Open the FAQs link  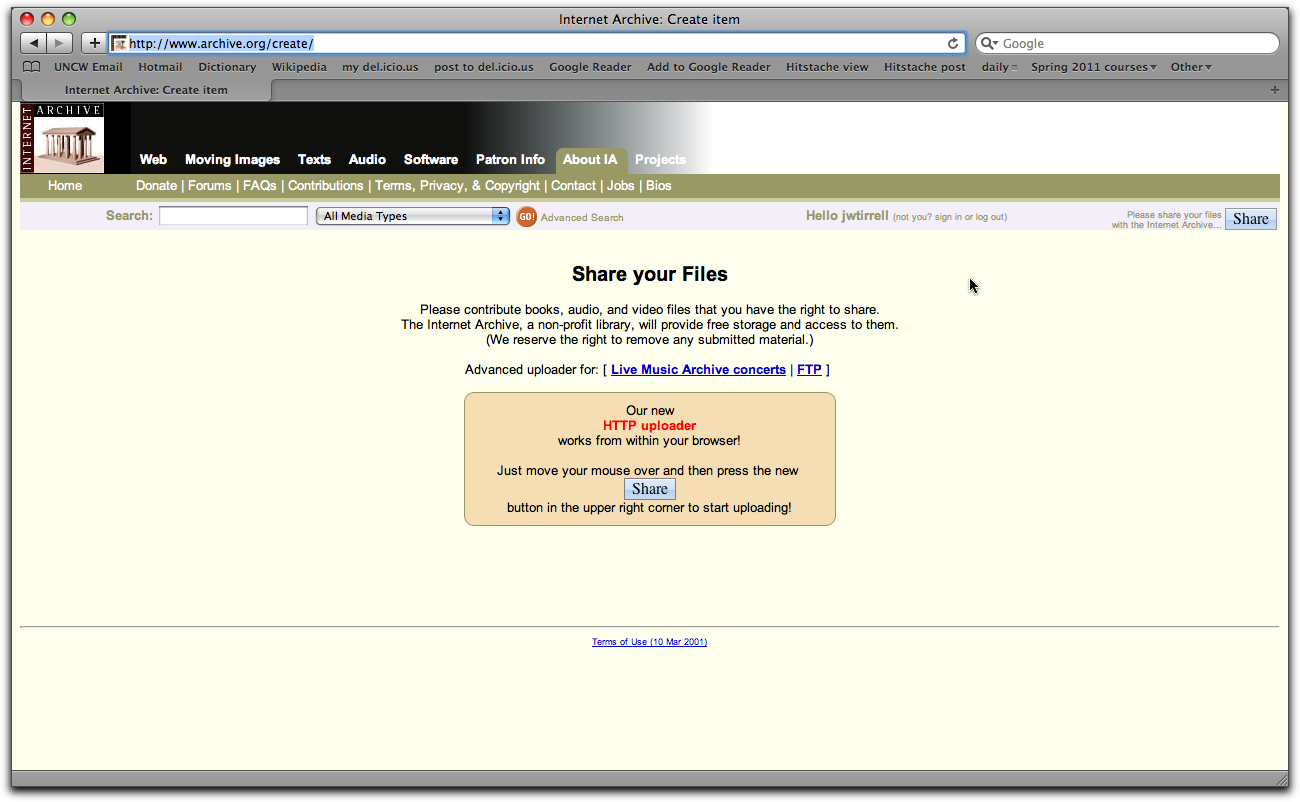(259, 186)
